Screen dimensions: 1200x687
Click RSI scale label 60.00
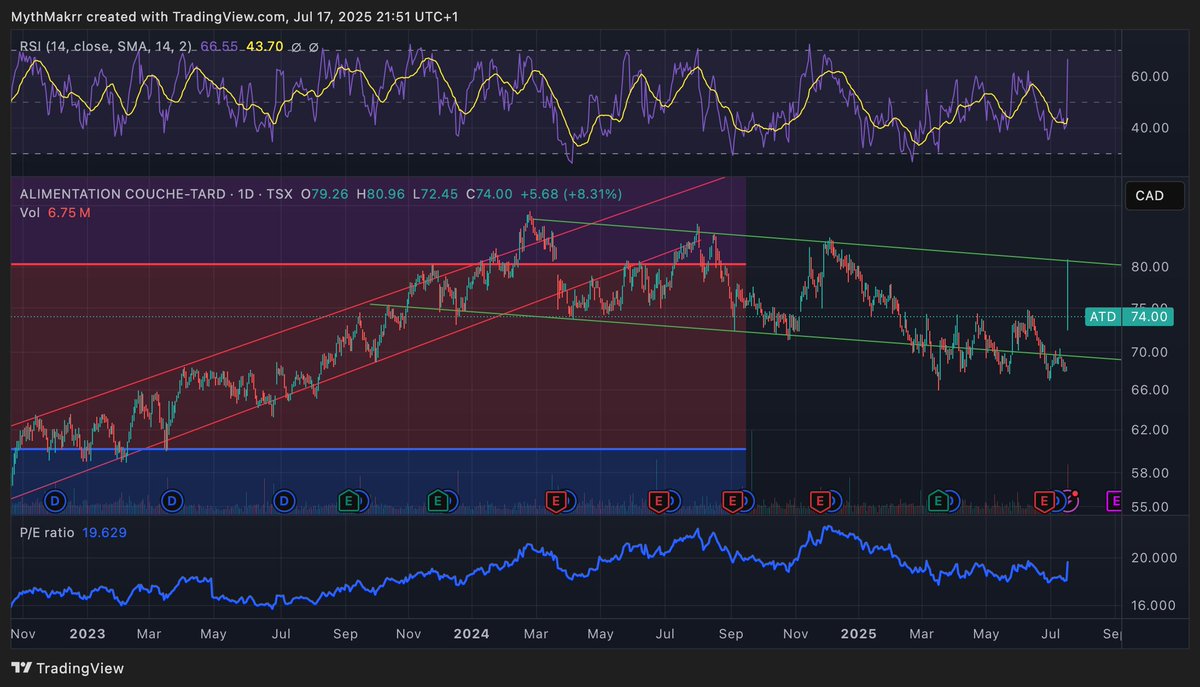click(1151, 76)
